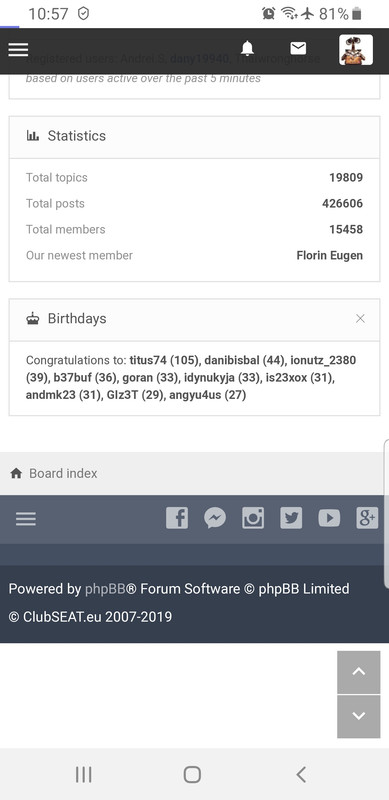Viewport: 389px width, 800px height.
Task: Open the Facebook page icon
Action: click(177, 518)
